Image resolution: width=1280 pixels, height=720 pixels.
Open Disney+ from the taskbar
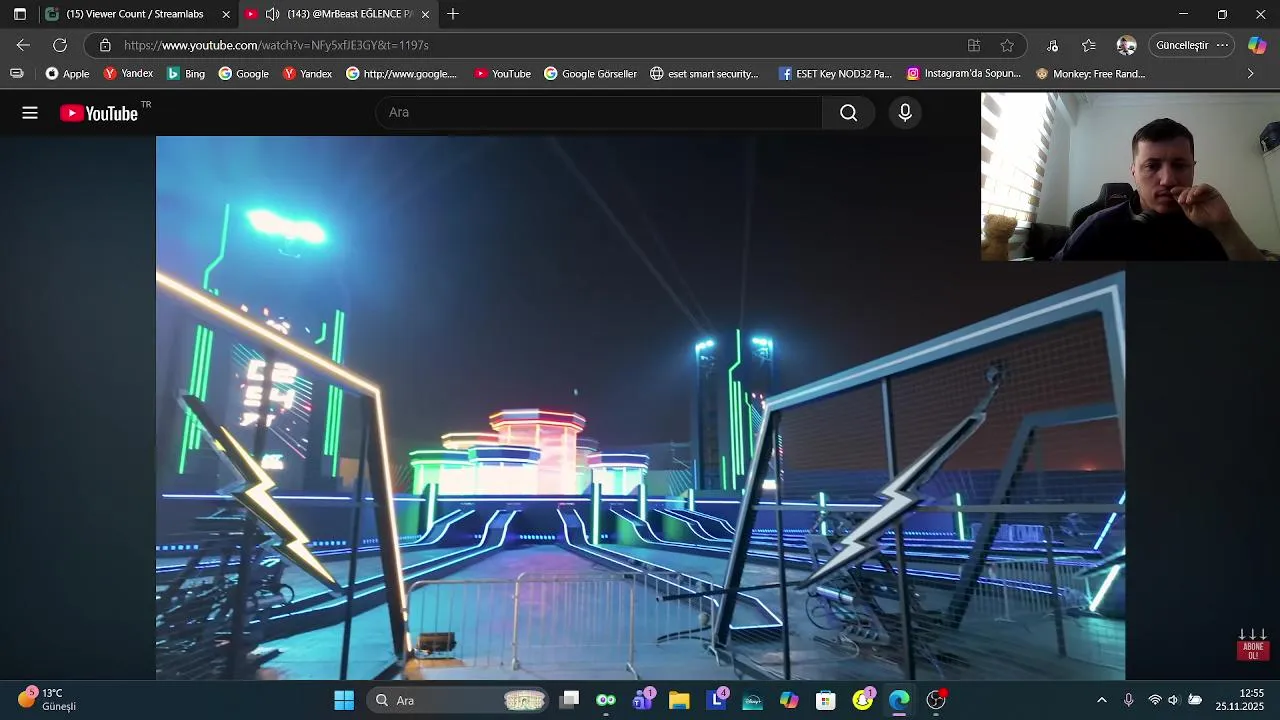pos(753,700)
